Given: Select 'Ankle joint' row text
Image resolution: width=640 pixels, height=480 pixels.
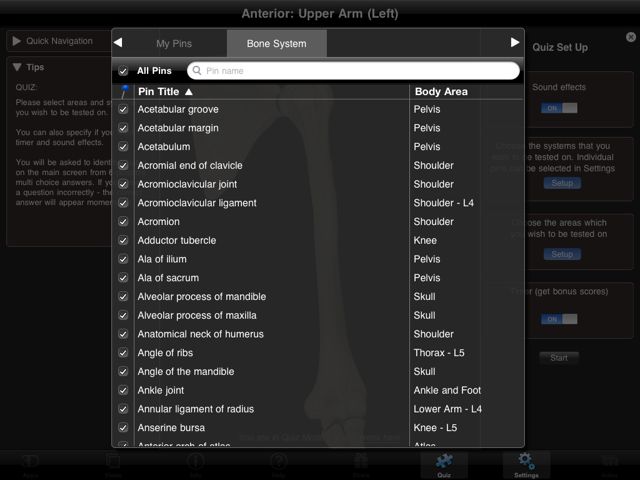Looking at the screenshot, I should point(161,391).
